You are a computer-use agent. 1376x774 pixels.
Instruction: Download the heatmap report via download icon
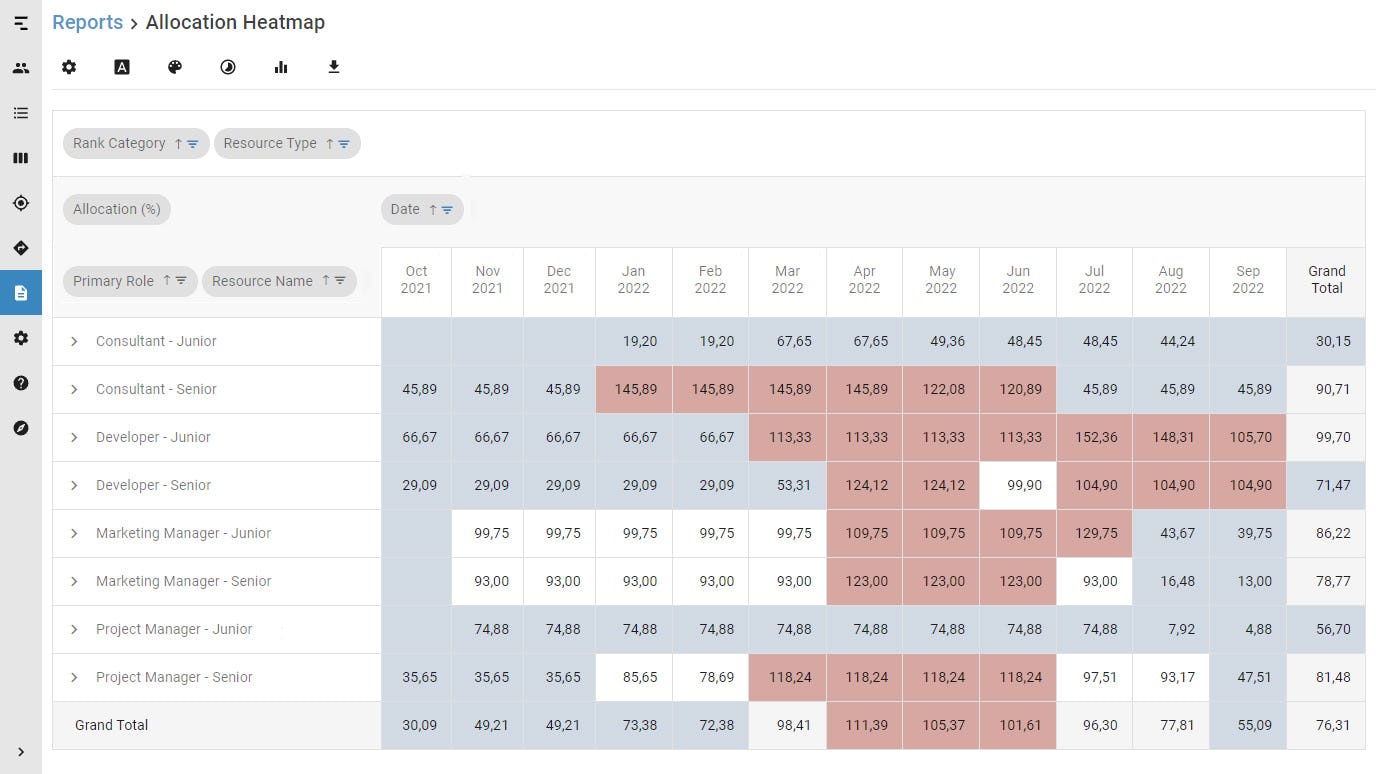coord(333,67)
